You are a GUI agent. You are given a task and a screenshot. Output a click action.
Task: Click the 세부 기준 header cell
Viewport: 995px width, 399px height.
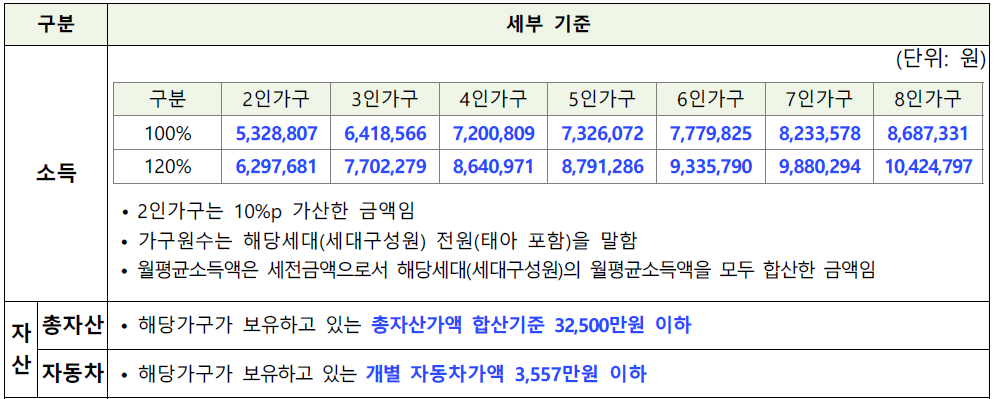[548, 24]
